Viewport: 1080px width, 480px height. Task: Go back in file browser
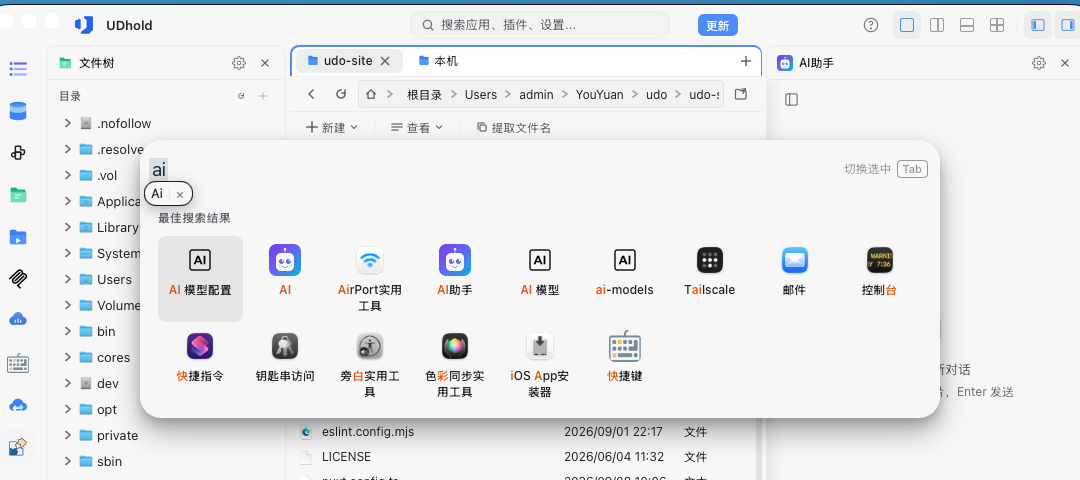point(311,94)
